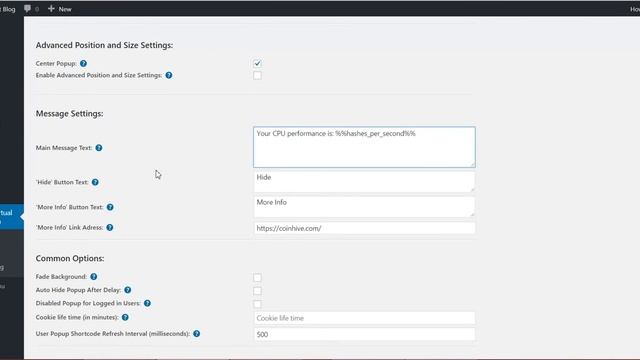The width and height of the screenshot is (640, 360).
Task: Show help for 'More Info' Button Text
Action: point(110,207)
